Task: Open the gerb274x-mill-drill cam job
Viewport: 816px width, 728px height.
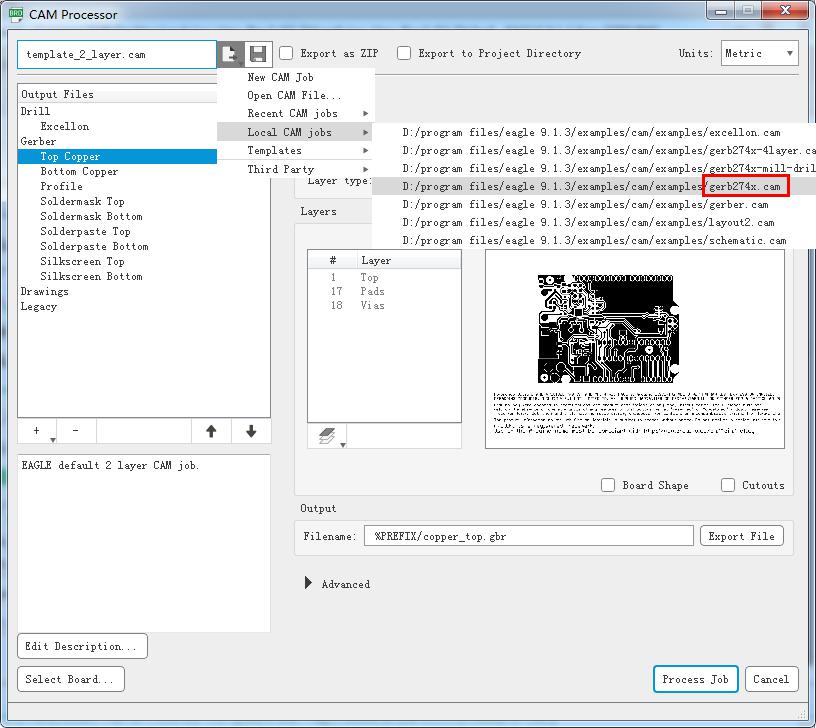Action: tap(594, 168)
